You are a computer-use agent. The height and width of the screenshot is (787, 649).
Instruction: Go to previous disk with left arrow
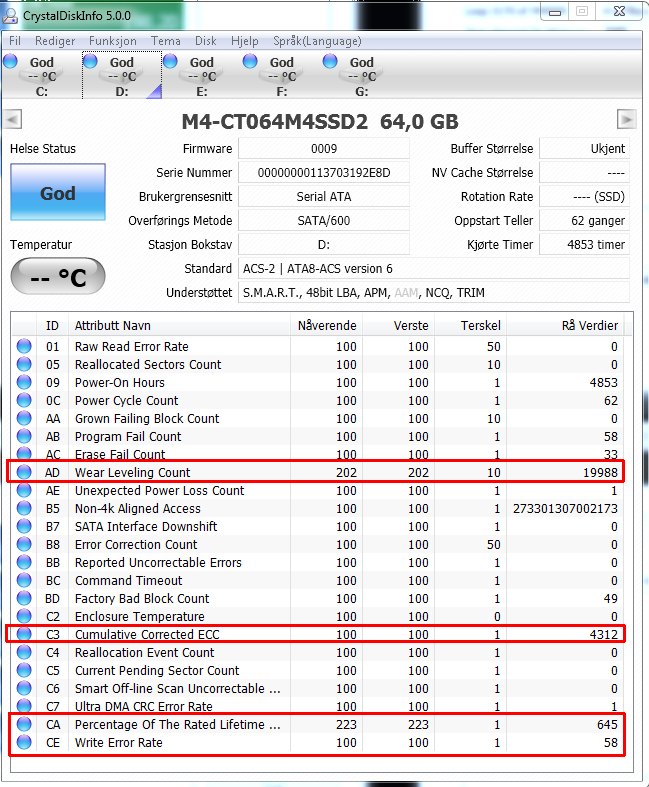13,120
